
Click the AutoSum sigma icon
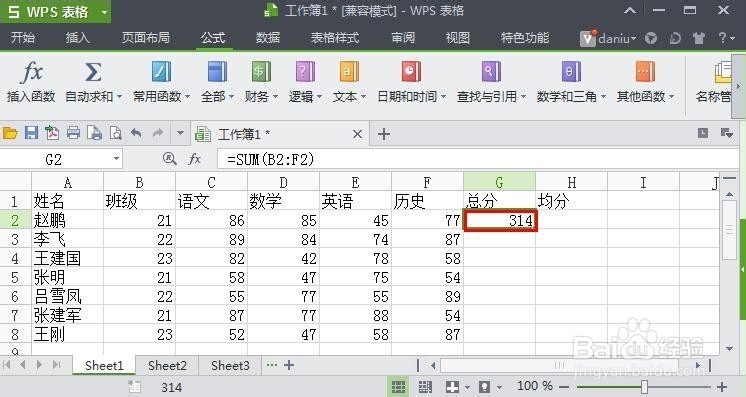click(93, 72)
